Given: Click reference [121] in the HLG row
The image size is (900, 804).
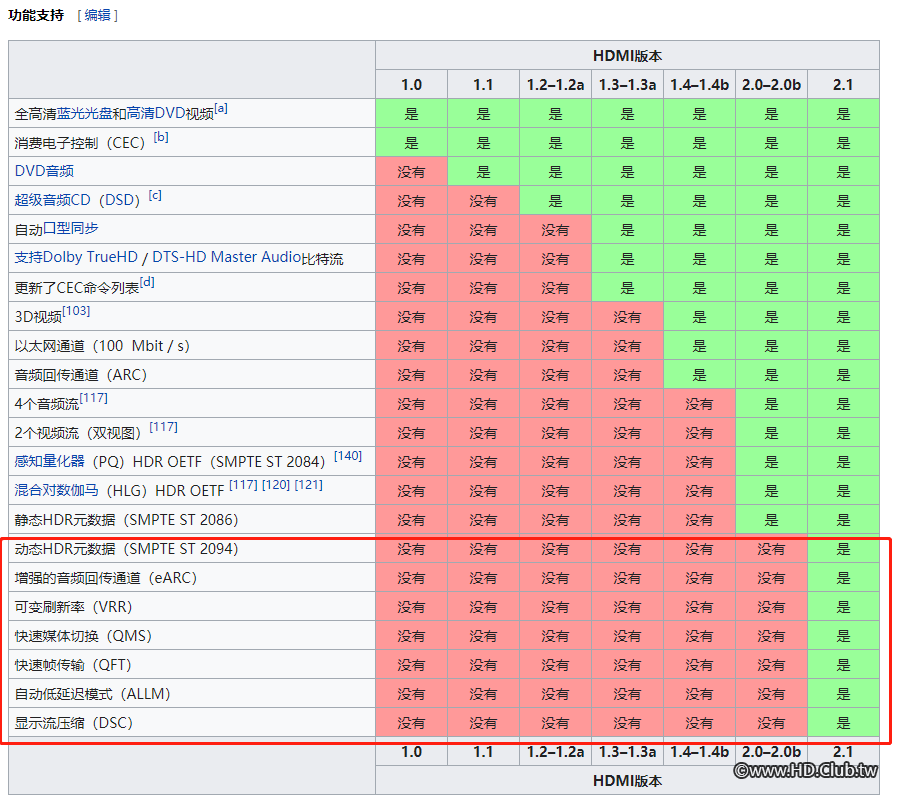Looking at the screenshot, I should [309, 485].
